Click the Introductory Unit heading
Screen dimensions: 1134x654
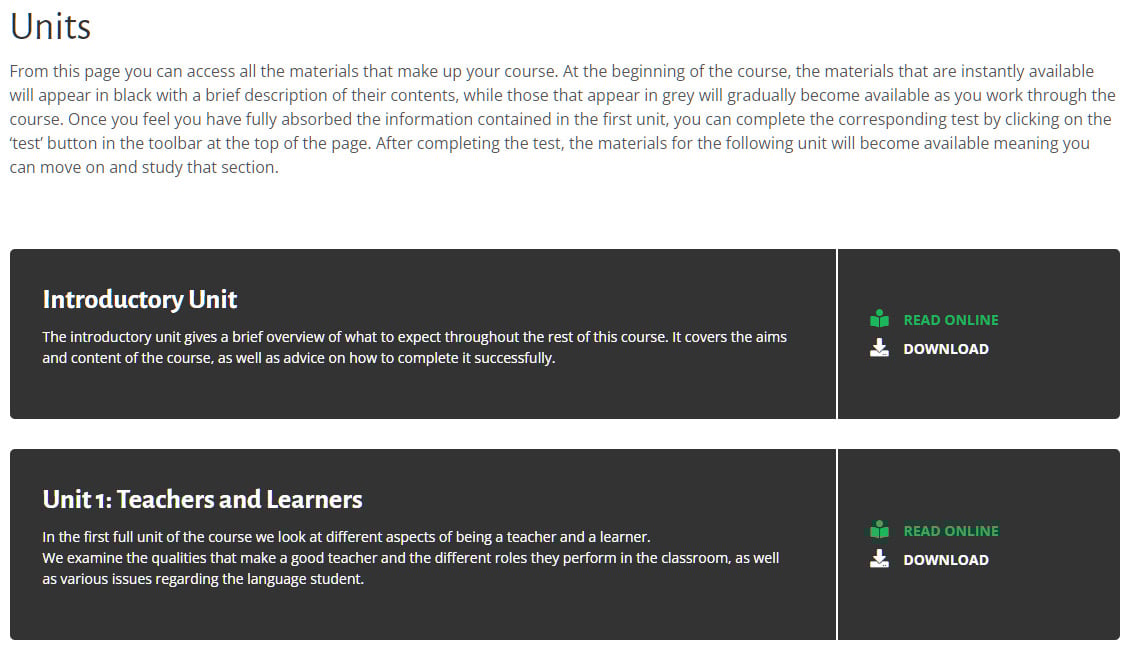click(140, 300)
